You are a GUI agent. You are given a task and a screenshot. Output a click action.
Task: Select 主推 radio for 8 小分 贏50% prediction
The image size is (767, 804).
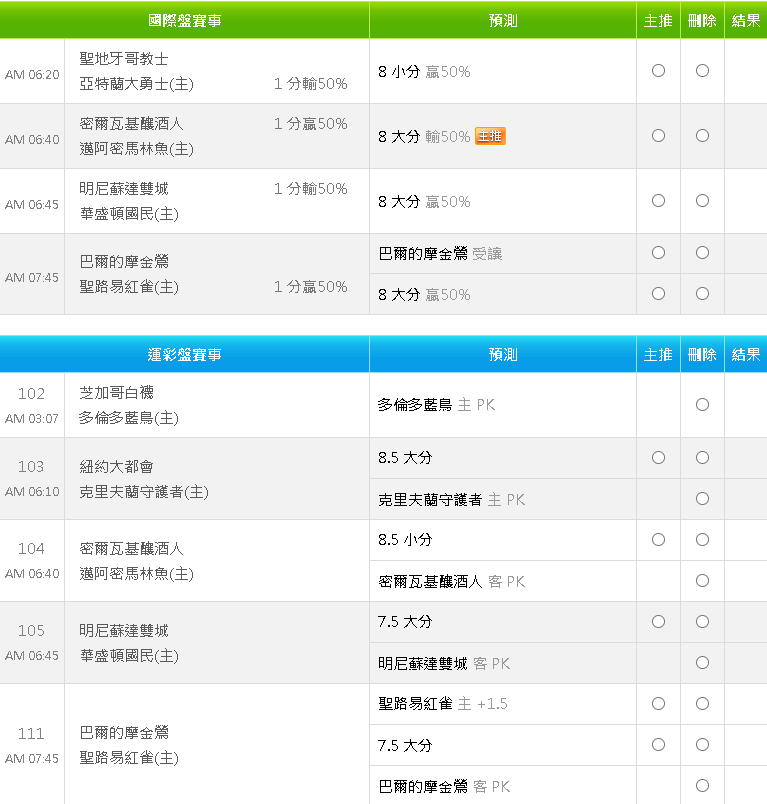click(x=658, y=71)
